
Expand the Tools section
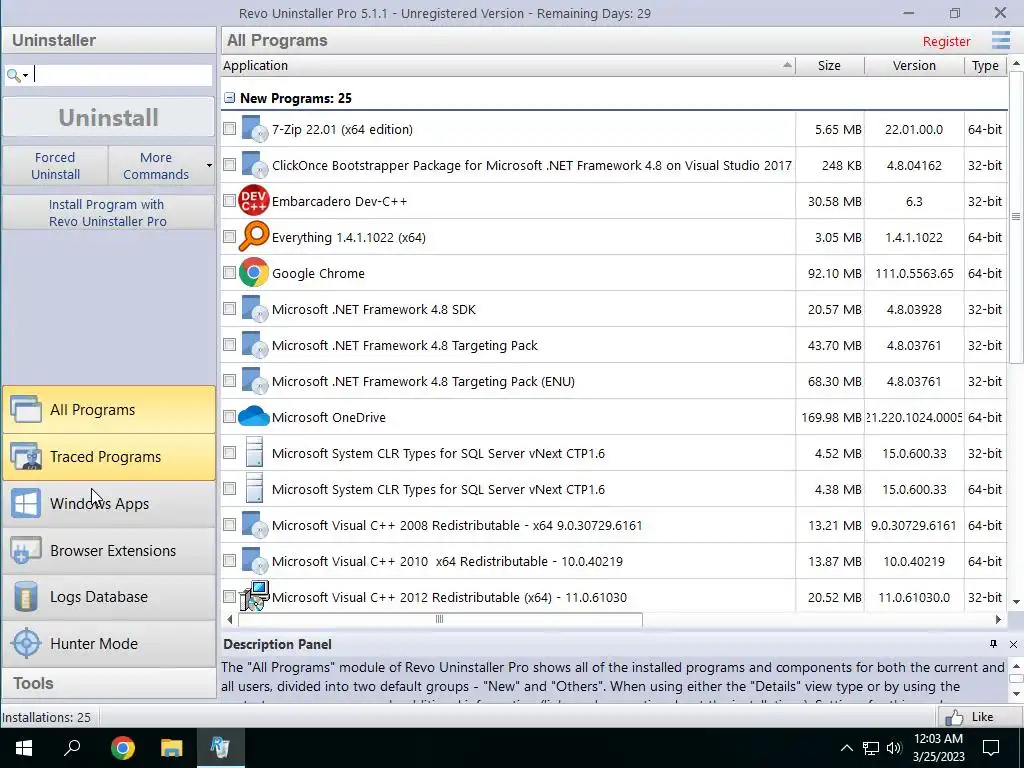pos(109,683)
